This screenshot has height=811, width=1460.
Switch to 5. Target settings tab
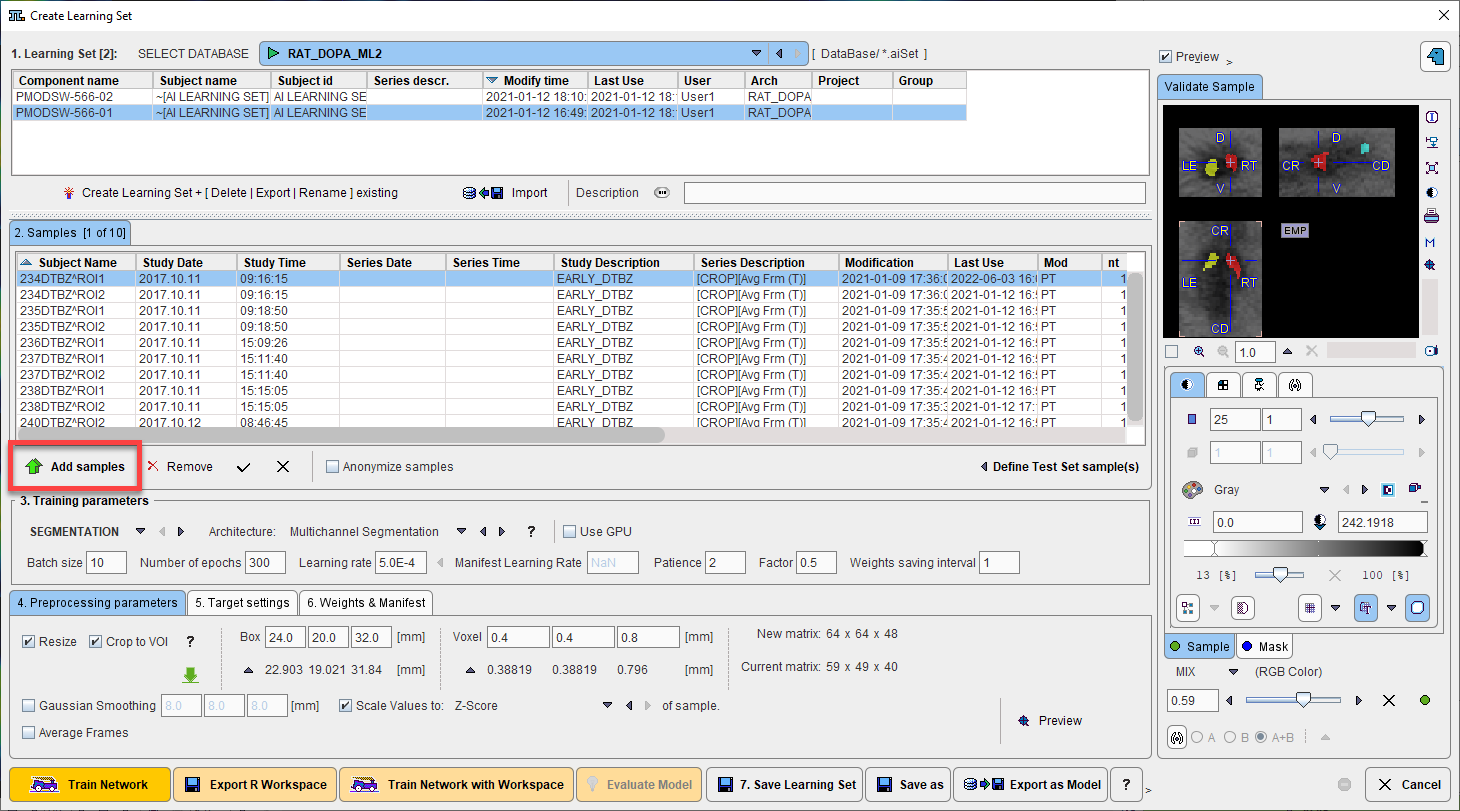(242, 602)
